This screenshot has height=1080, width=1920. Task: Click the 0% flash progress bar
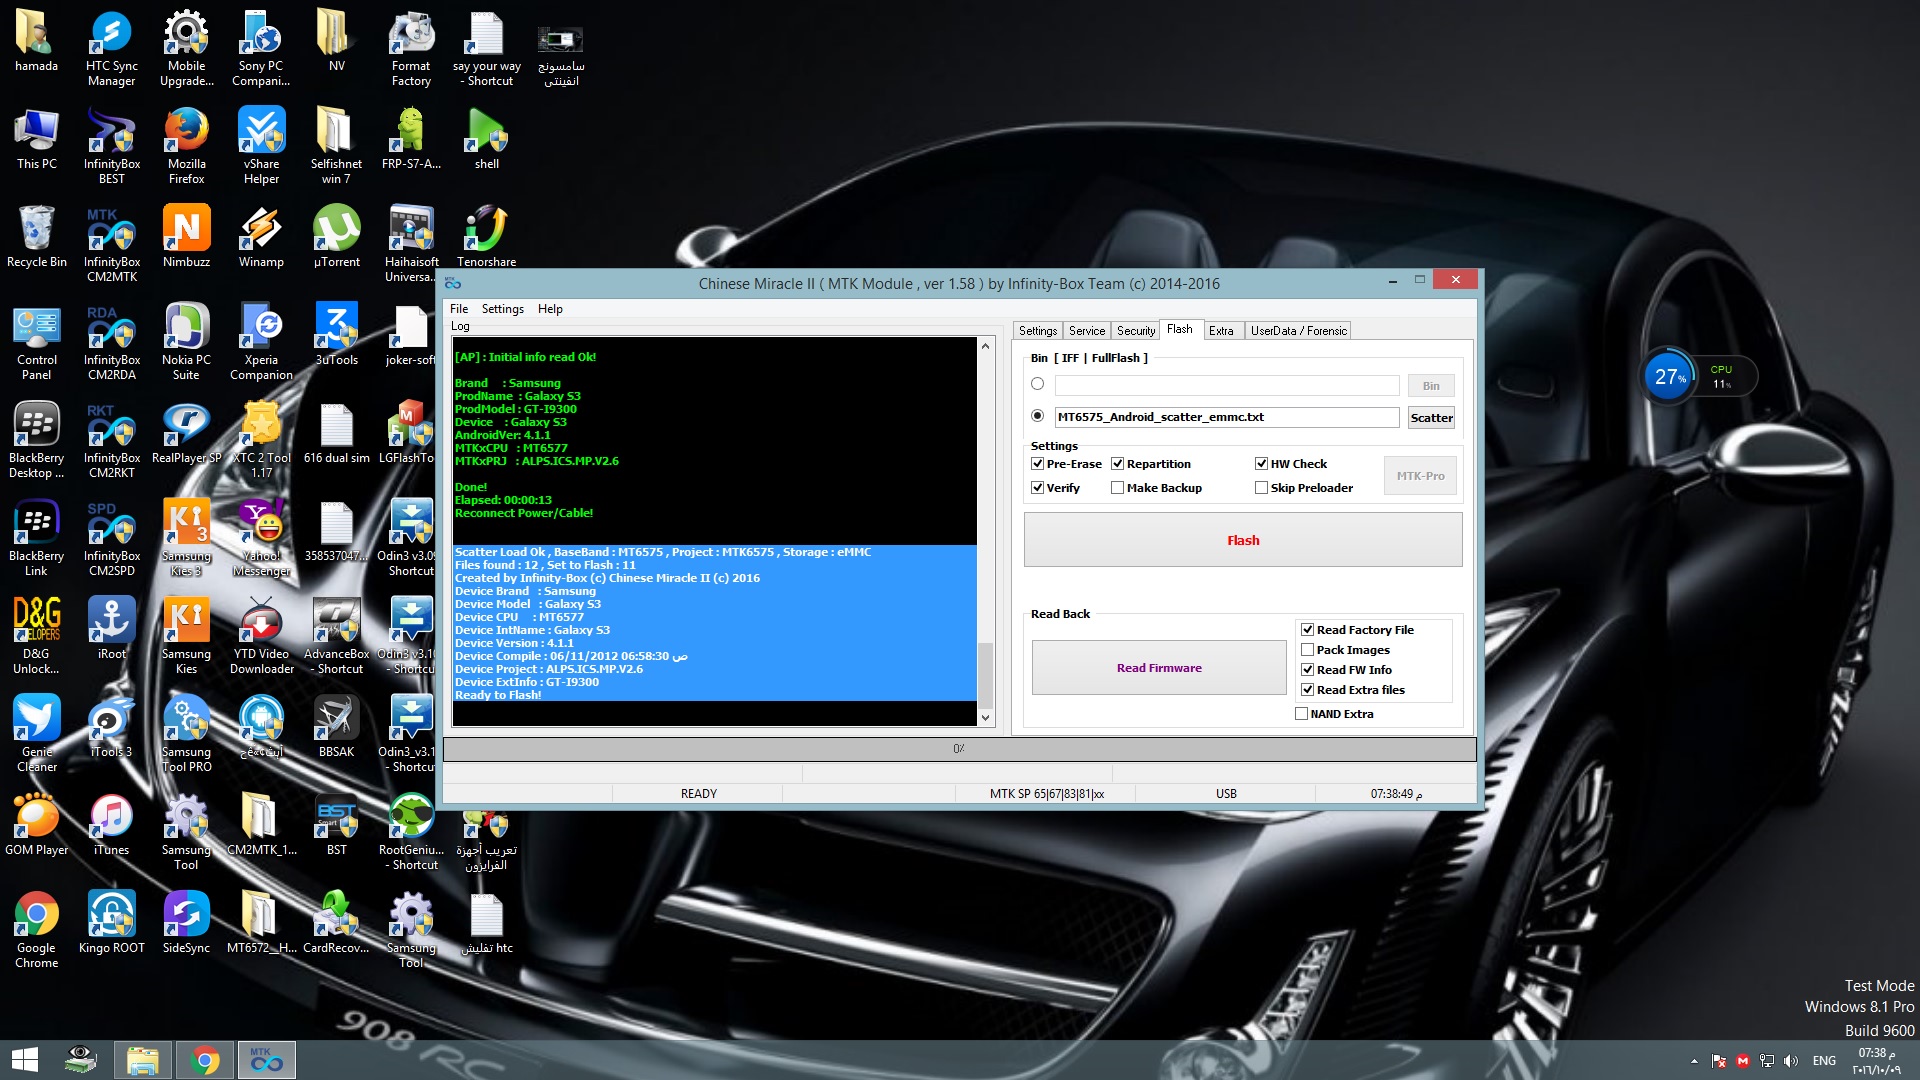(959, 749)
